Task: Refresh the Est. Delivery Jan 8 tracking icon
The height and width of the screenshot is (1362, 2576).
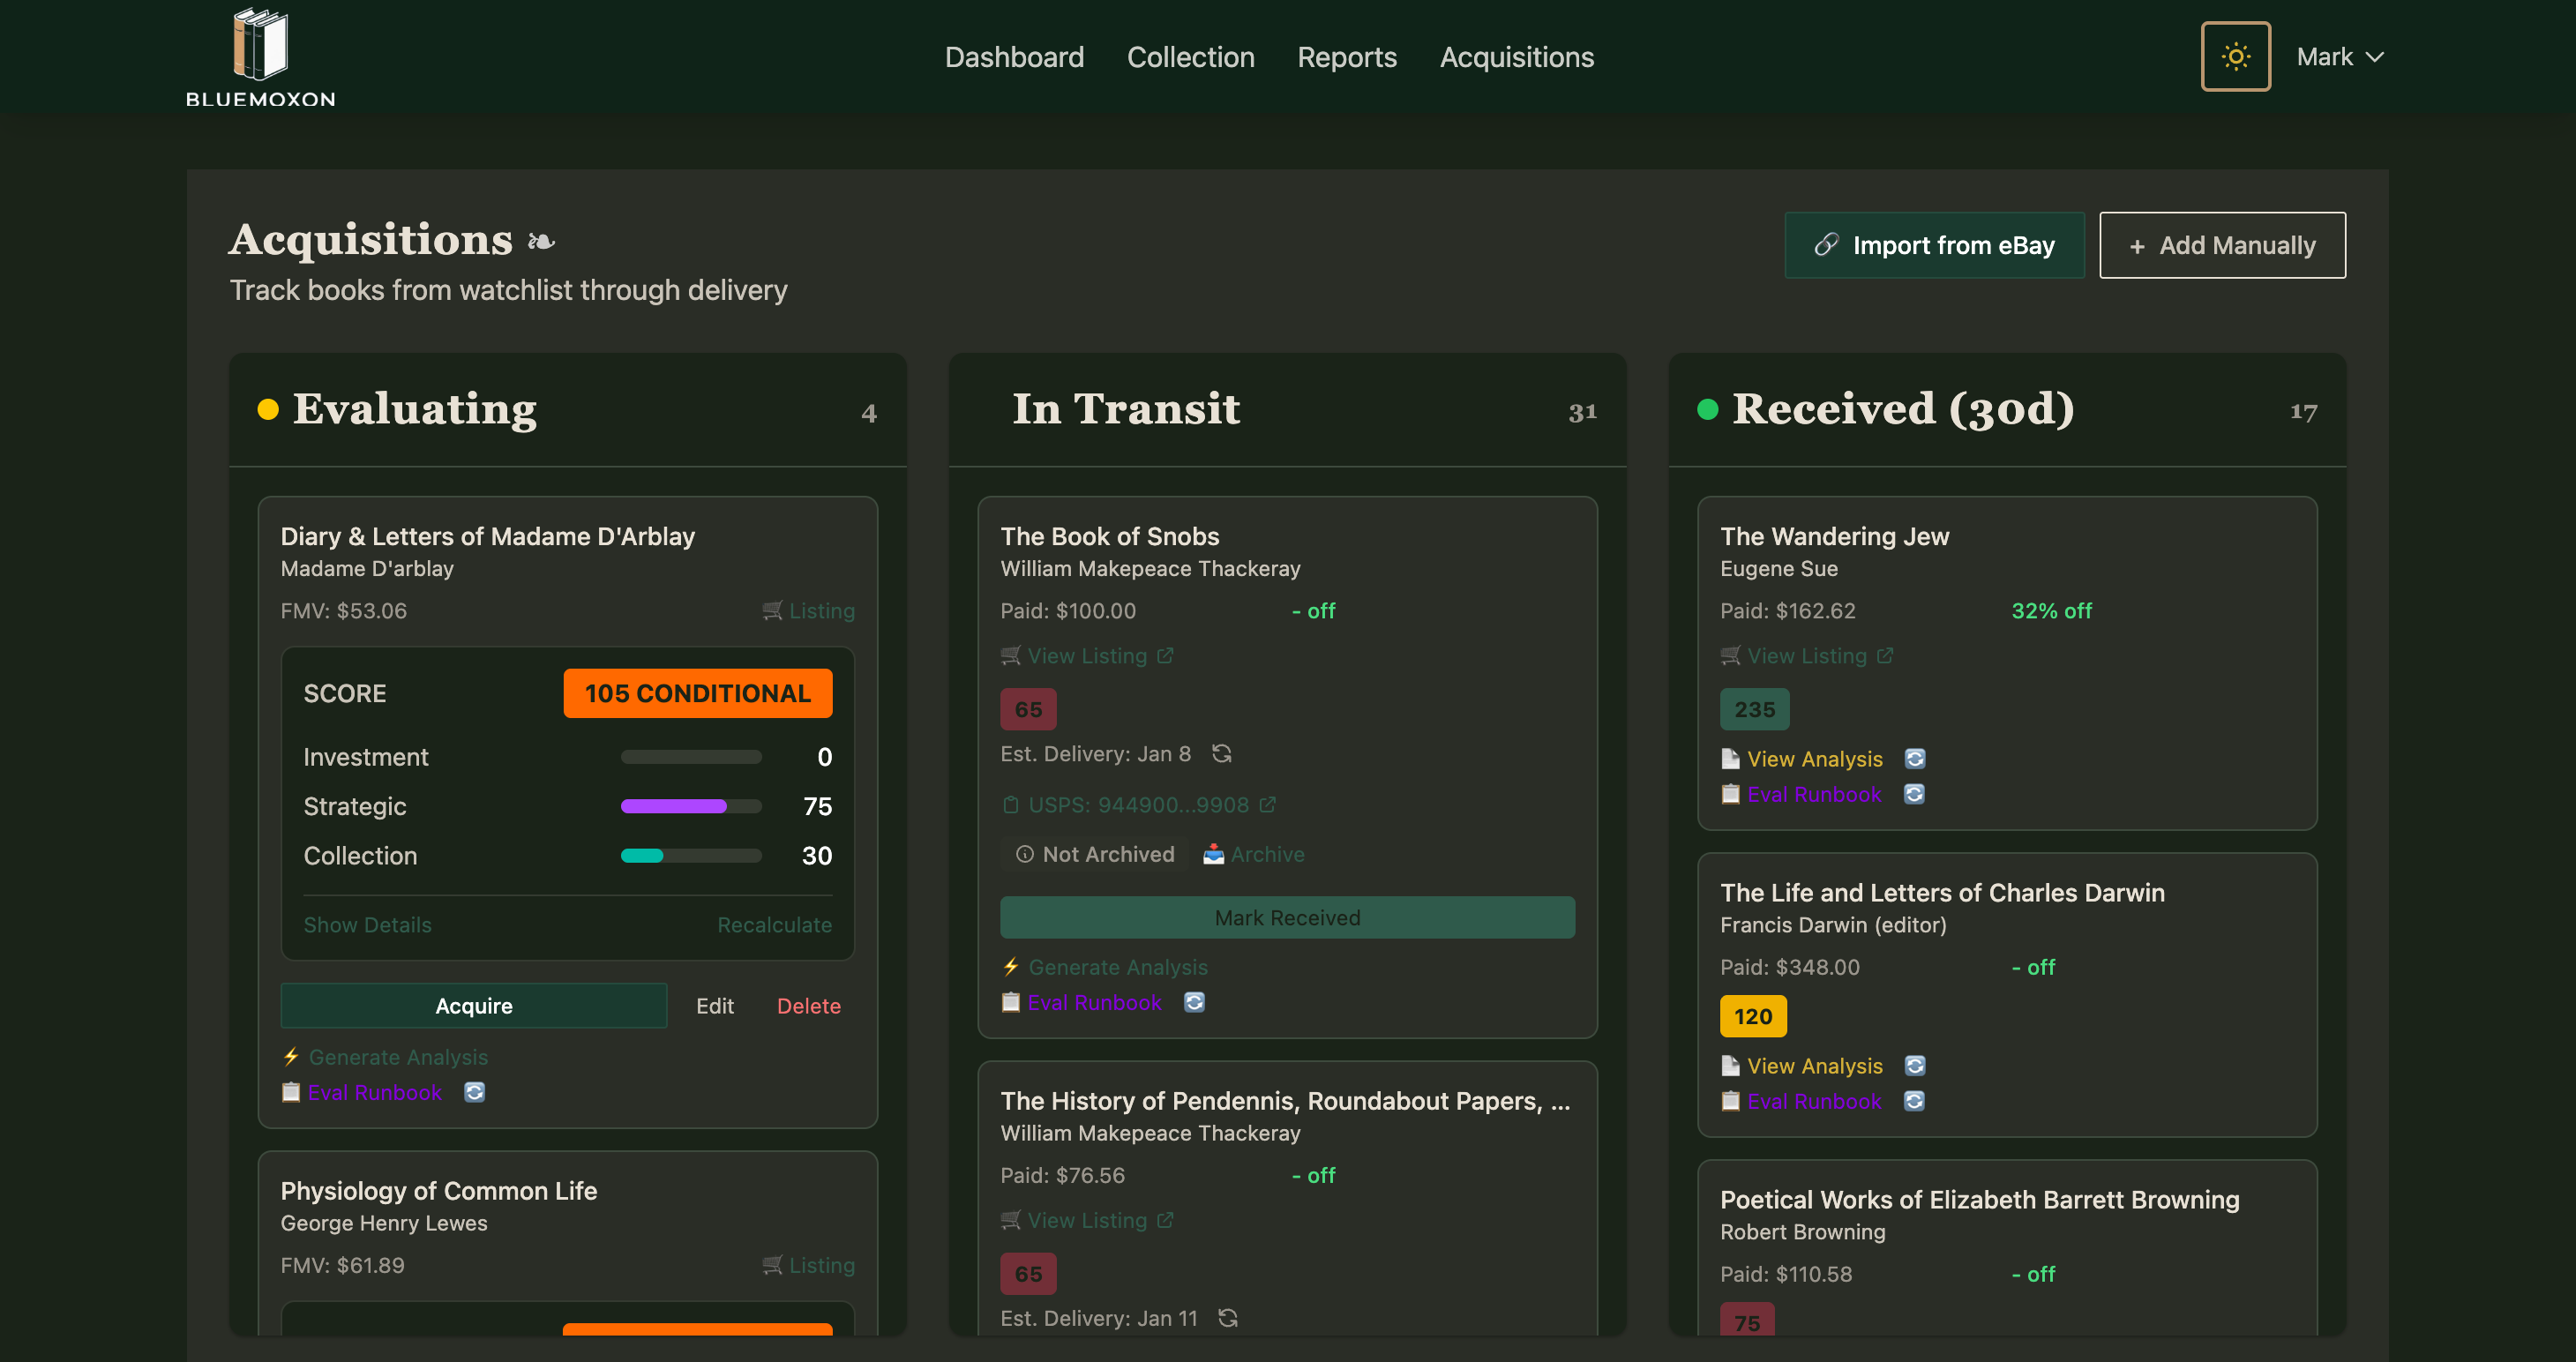Action: point(1221,753)
